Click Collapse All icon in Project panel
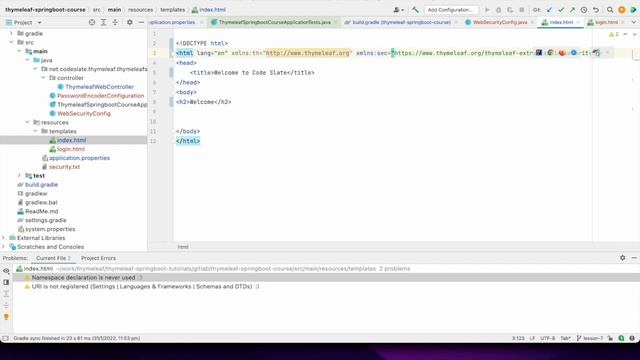The height and width of the screenshot is (360, 640). coord(115,22)
